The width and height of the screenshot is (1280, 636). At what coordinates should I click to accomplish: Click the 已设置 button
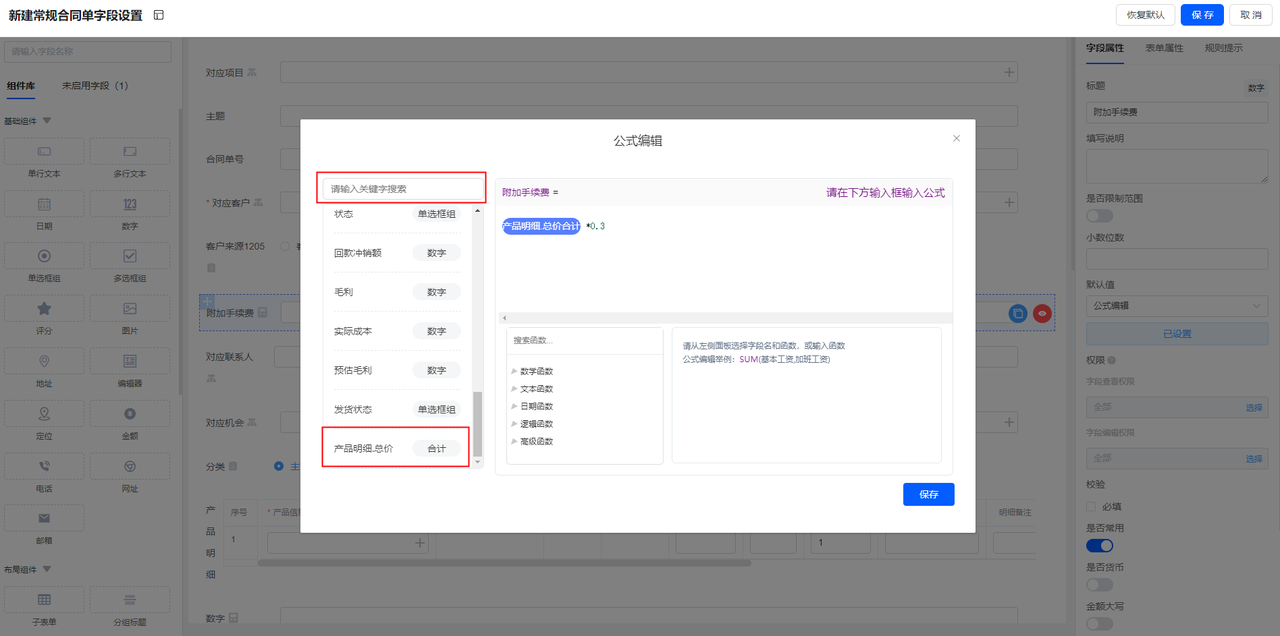tap(1177, 334)
